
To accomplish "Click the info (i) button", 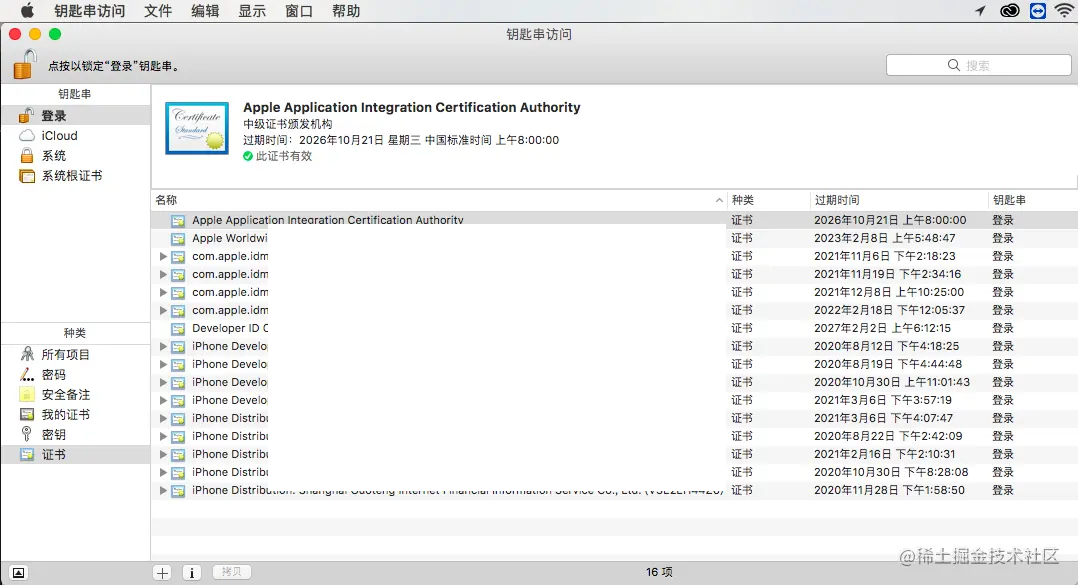I will pos(192,573).
